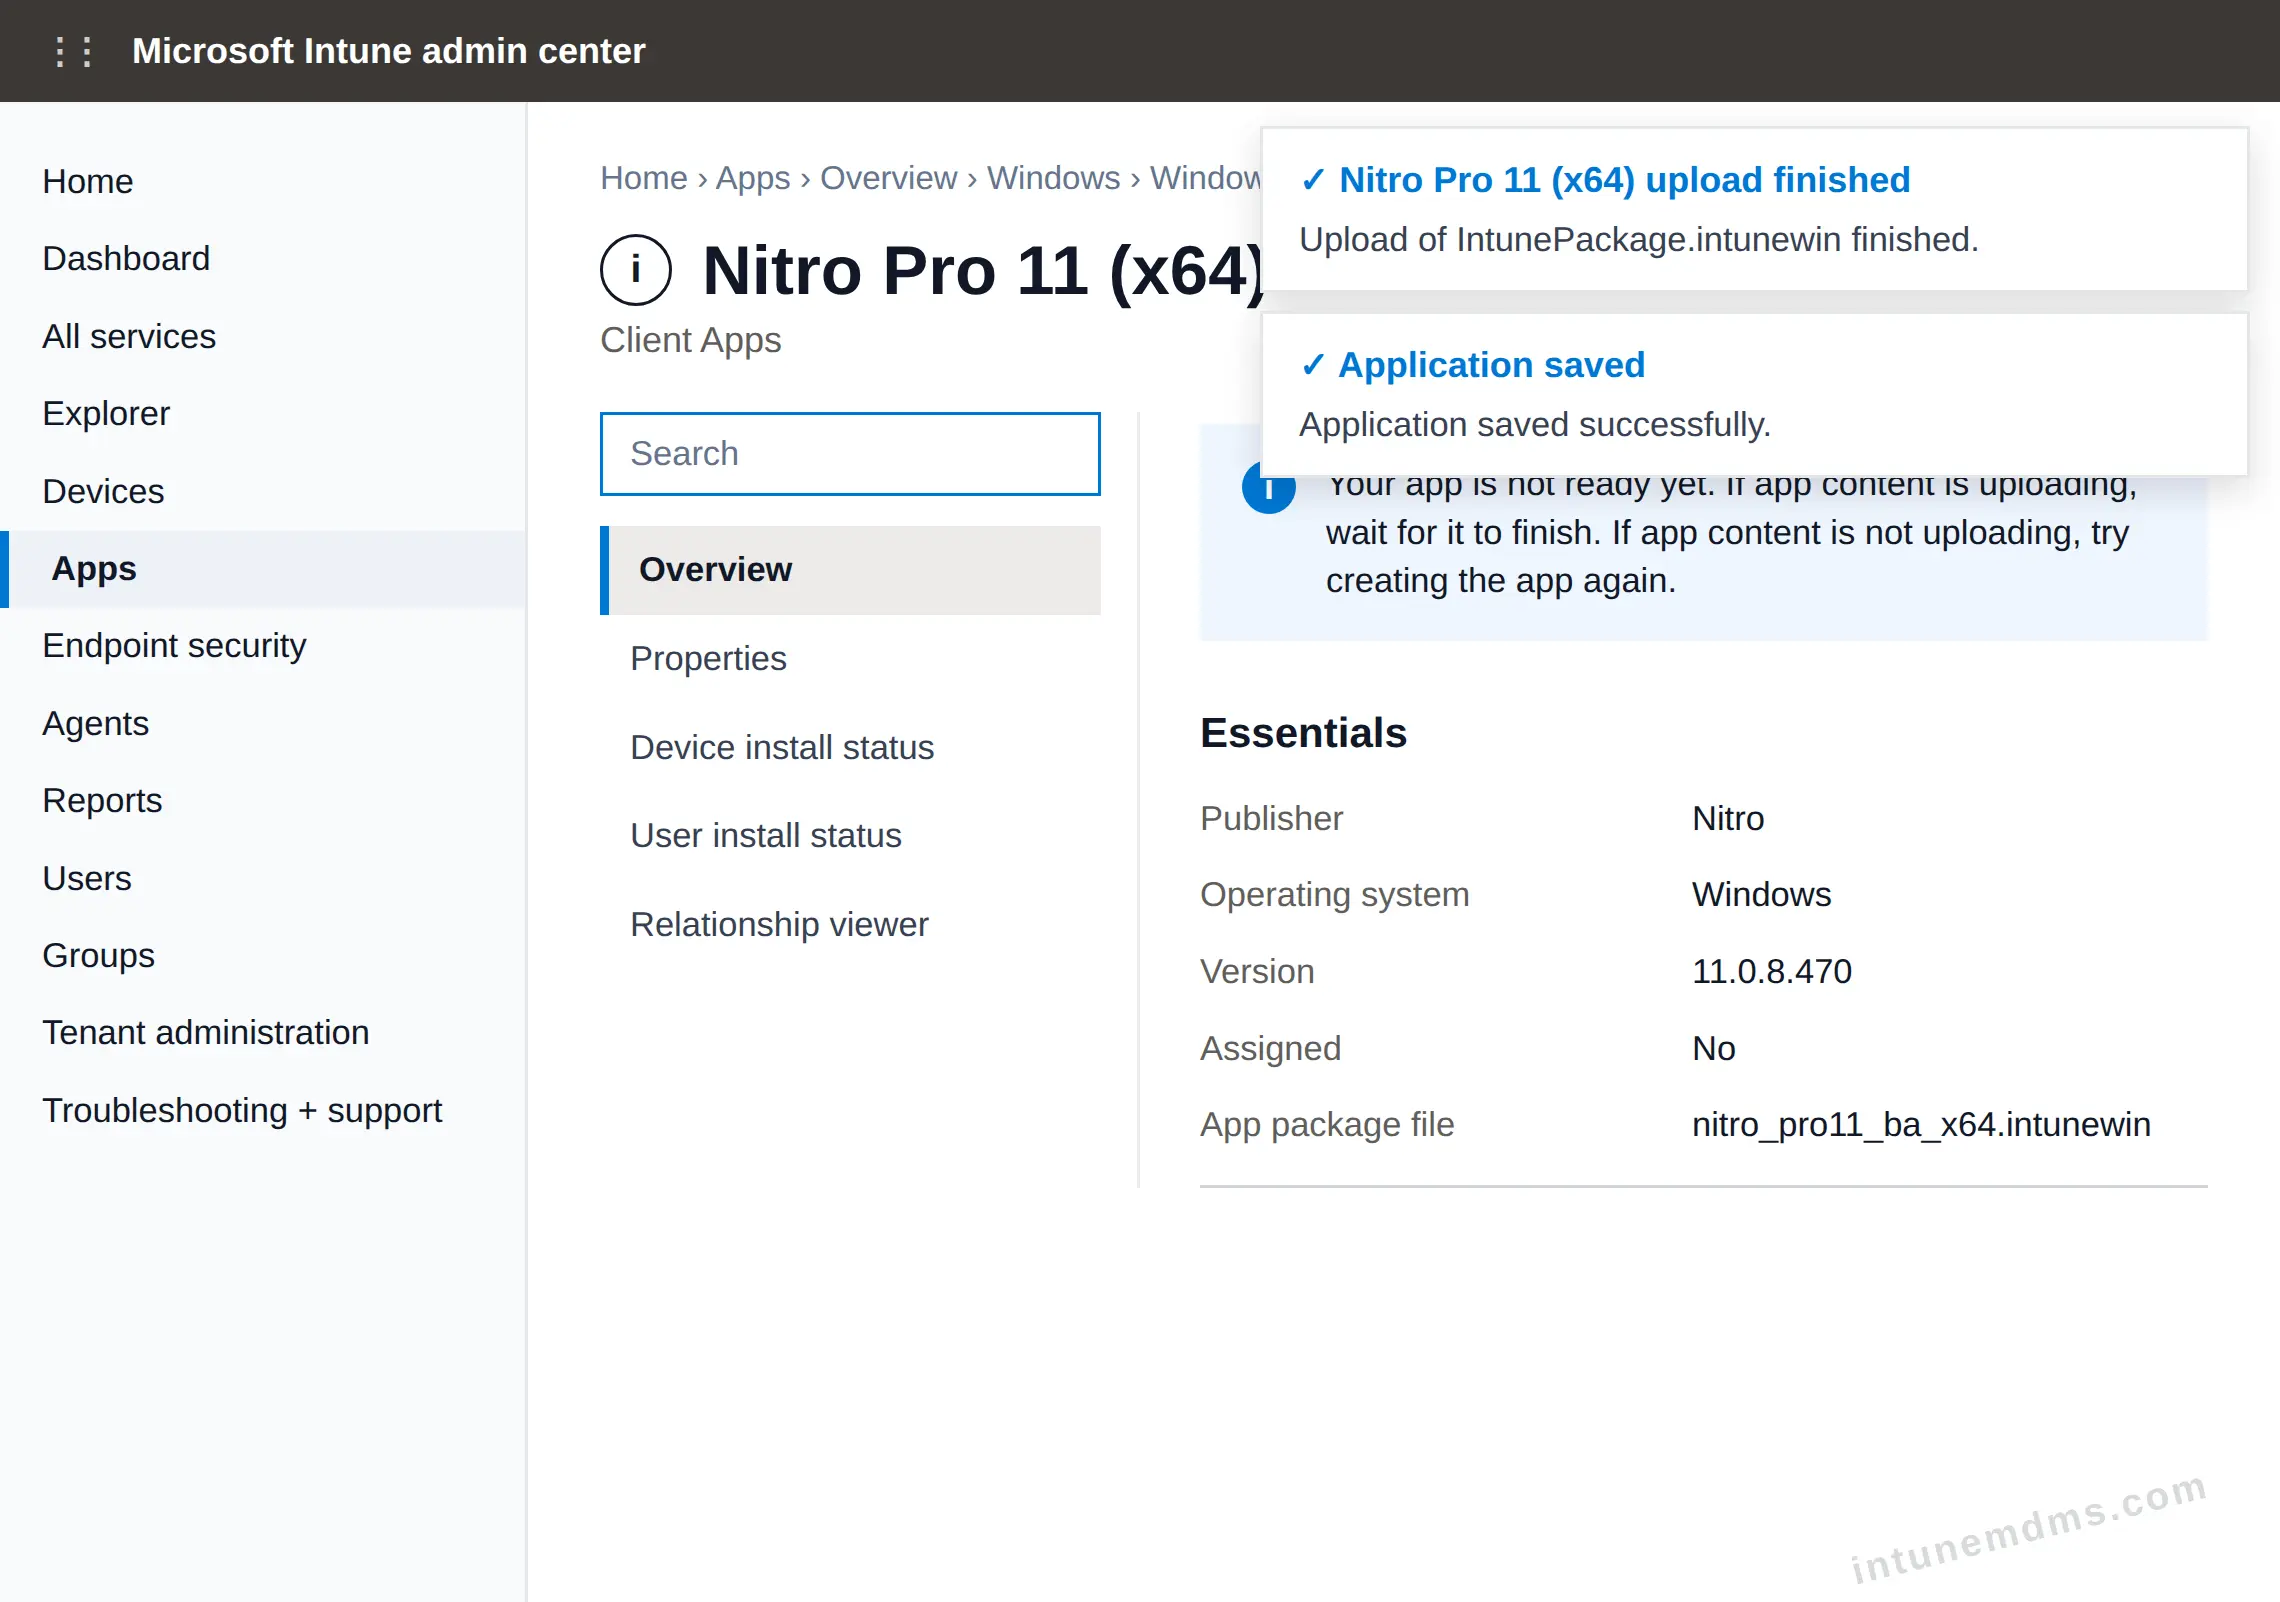Open the portal waffle menu icon
Viewport: 2280px width, 1602px height.
[73, 51]
